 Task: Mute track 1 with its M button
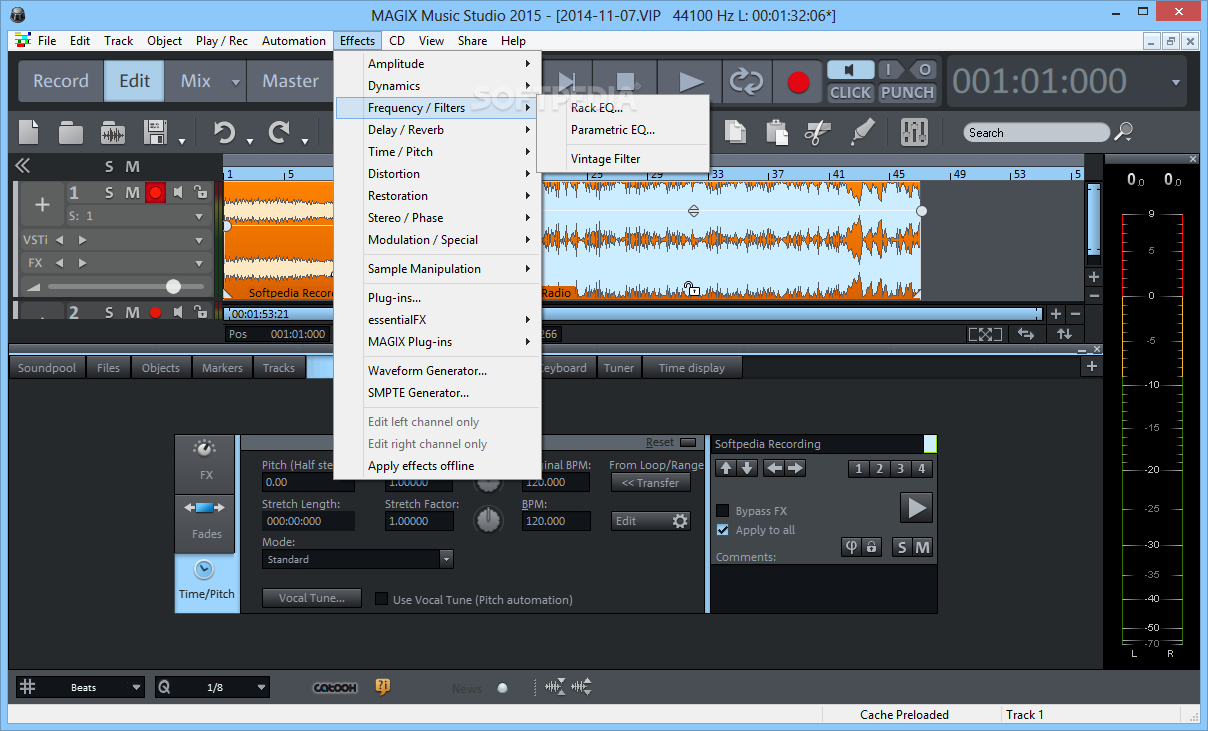coord(132,192)
